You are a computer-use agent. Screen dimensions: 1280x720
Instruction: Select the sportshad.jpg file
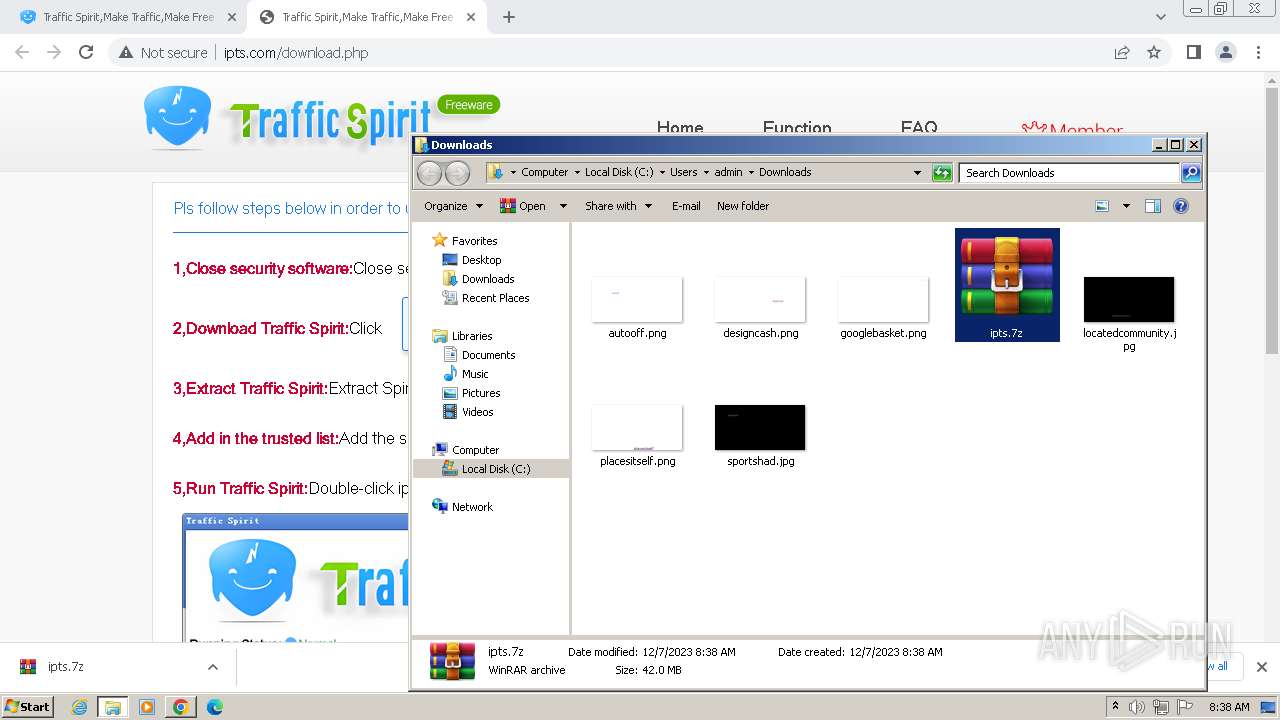pyautogui.click(x=760, y=435)
